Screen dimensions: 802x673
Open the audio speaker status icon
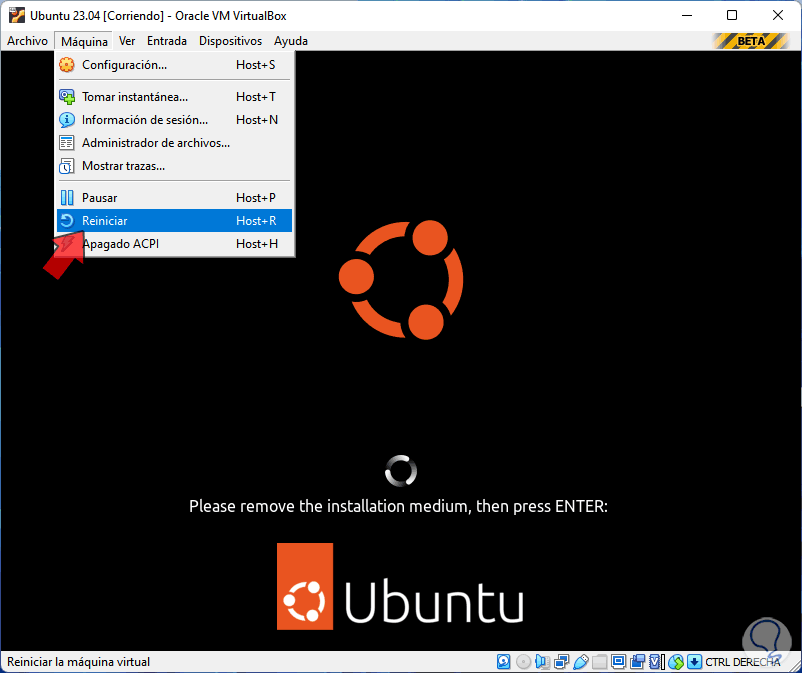click(x=542, y=662)
